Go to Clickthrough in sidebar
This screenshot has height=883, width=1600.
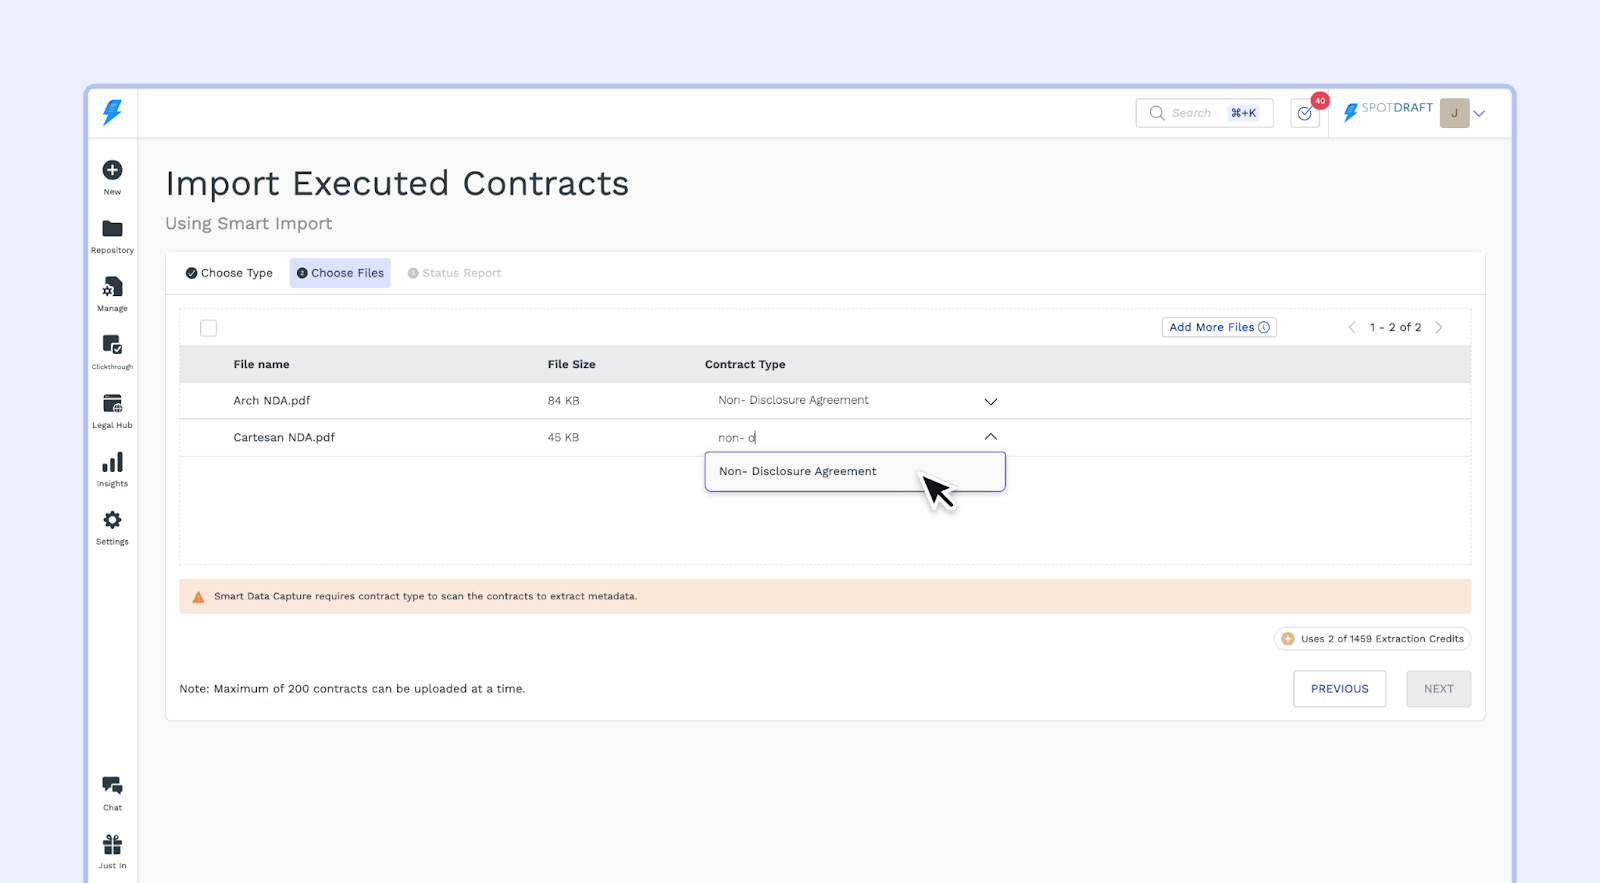pos(112,346)
